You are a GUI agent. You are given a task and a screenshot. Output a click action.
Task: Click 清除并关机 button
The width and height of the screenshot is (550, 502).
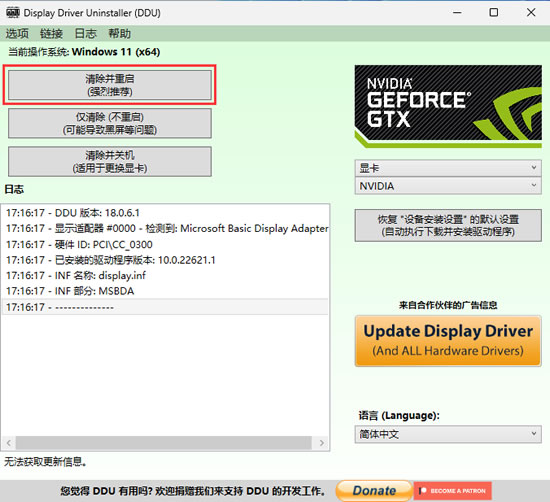click(110, 161)
